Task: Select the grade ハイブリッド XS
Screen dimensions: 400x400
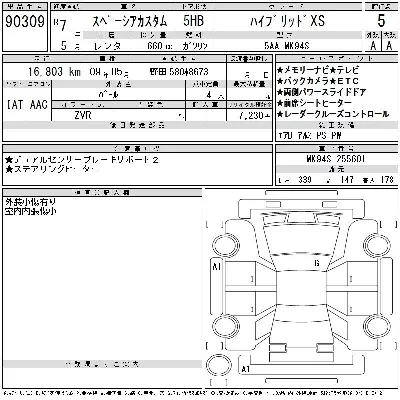Action: [x=287, y=21]
